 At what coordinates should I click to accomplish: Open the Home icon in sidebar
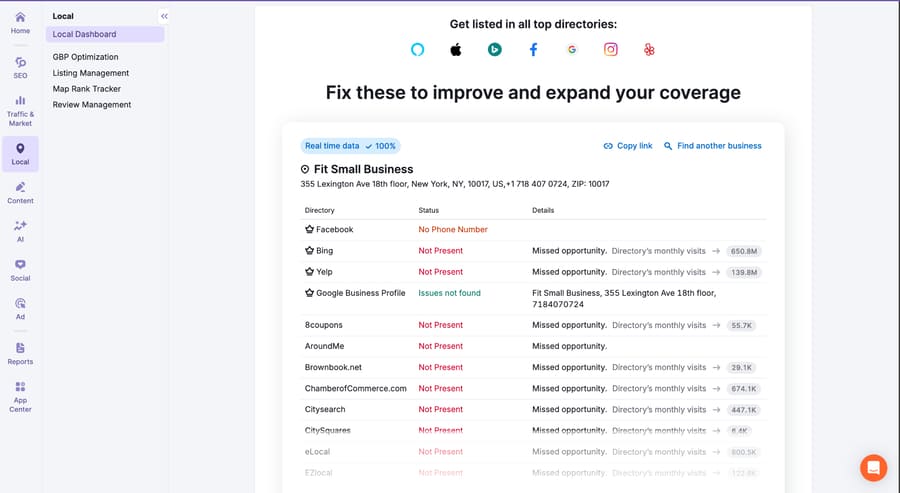pos(20,17)
